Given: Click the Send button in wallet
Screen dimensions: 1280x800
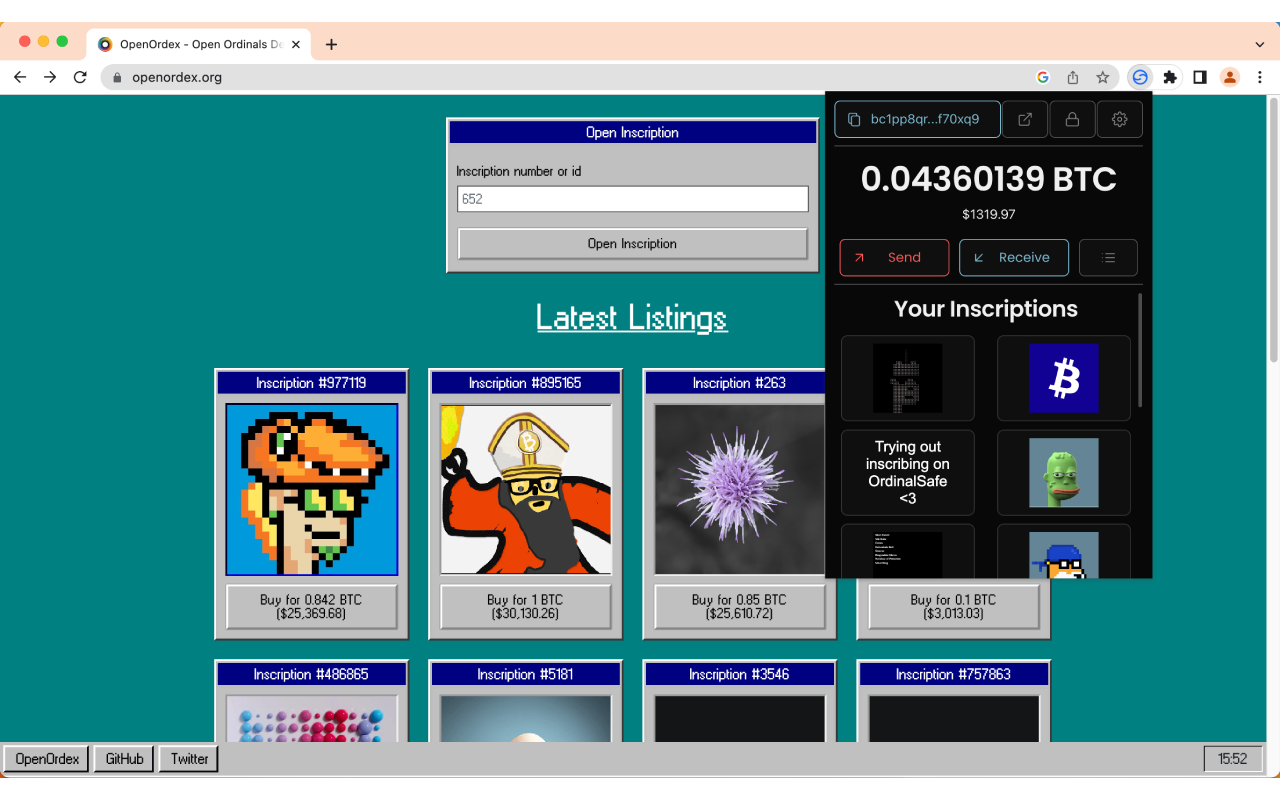Looking at the screenshot, I should tap(894, 257).
